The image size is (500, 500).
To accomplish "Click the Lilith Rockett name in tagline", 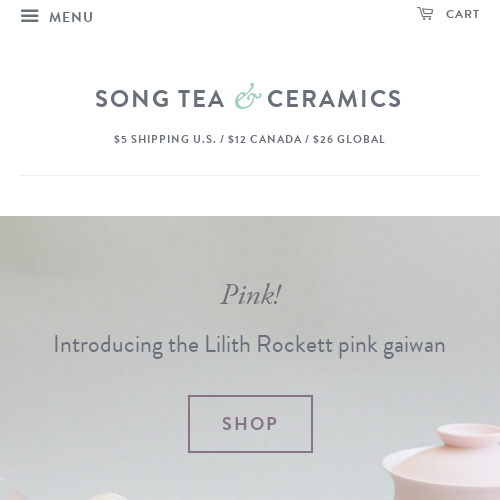I will point(268,344).
